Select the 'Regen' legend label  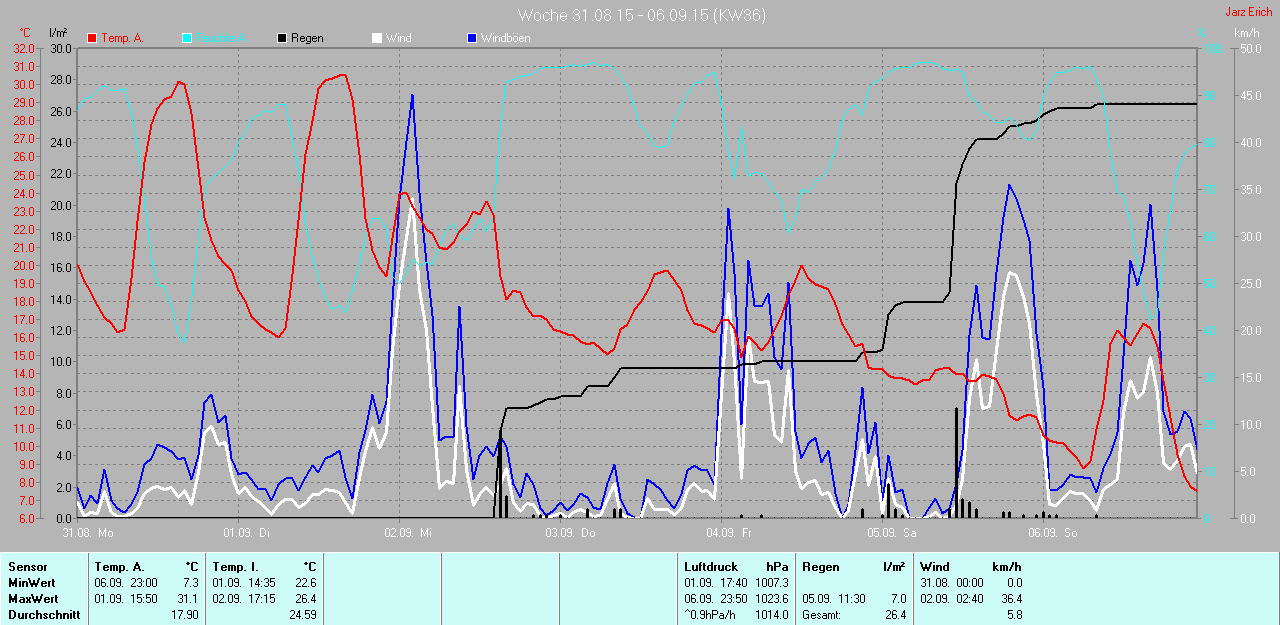click(x=307, y=38)
